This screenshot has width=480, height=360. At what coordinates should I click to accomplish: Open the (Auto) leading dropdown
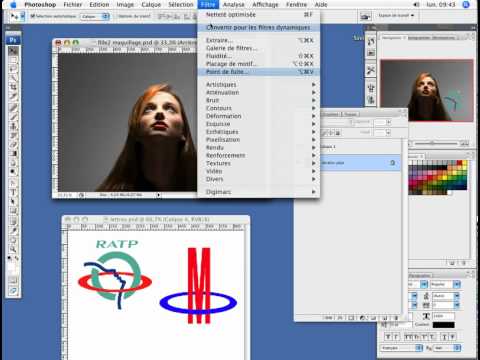[x=446, y=296]
